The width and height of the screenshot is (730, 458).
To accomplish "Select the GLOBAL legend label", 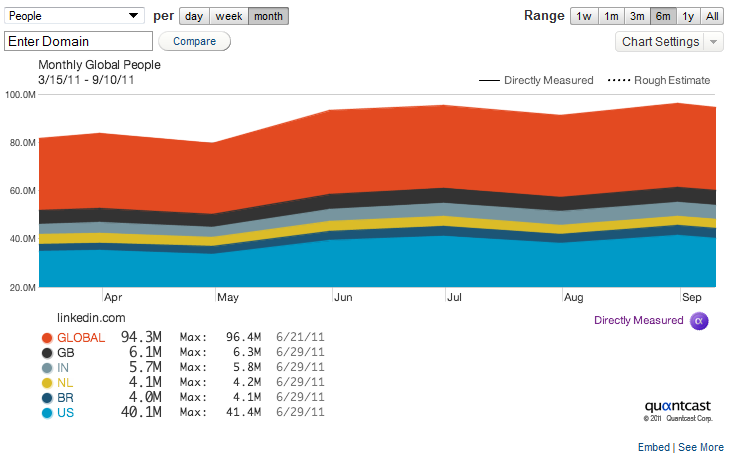I will 81,337.
